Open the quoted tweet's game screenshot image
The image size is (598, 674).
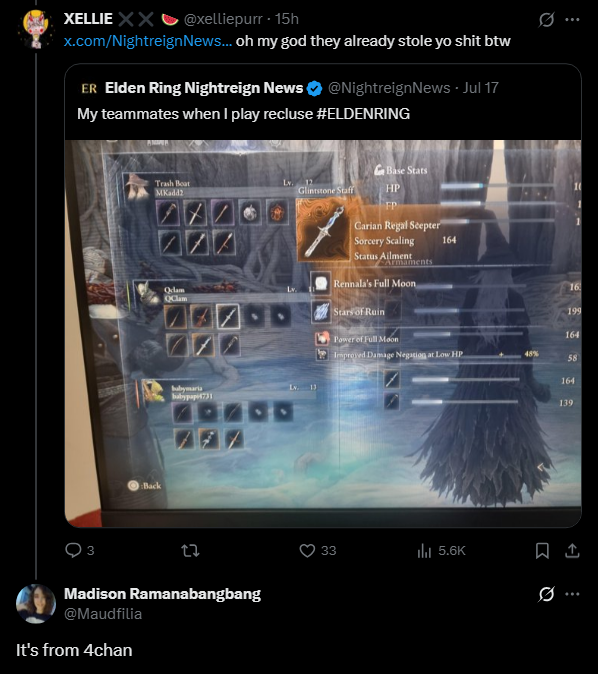323,333
